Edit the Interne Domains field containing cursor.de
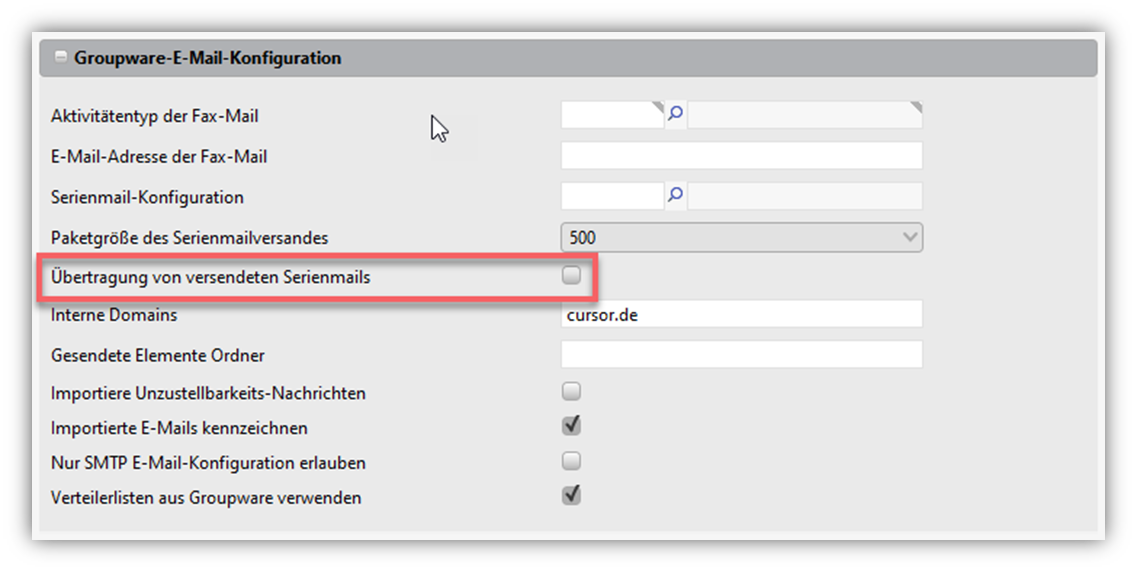Viewport: 1137px width, 572px height. [741, 314]
